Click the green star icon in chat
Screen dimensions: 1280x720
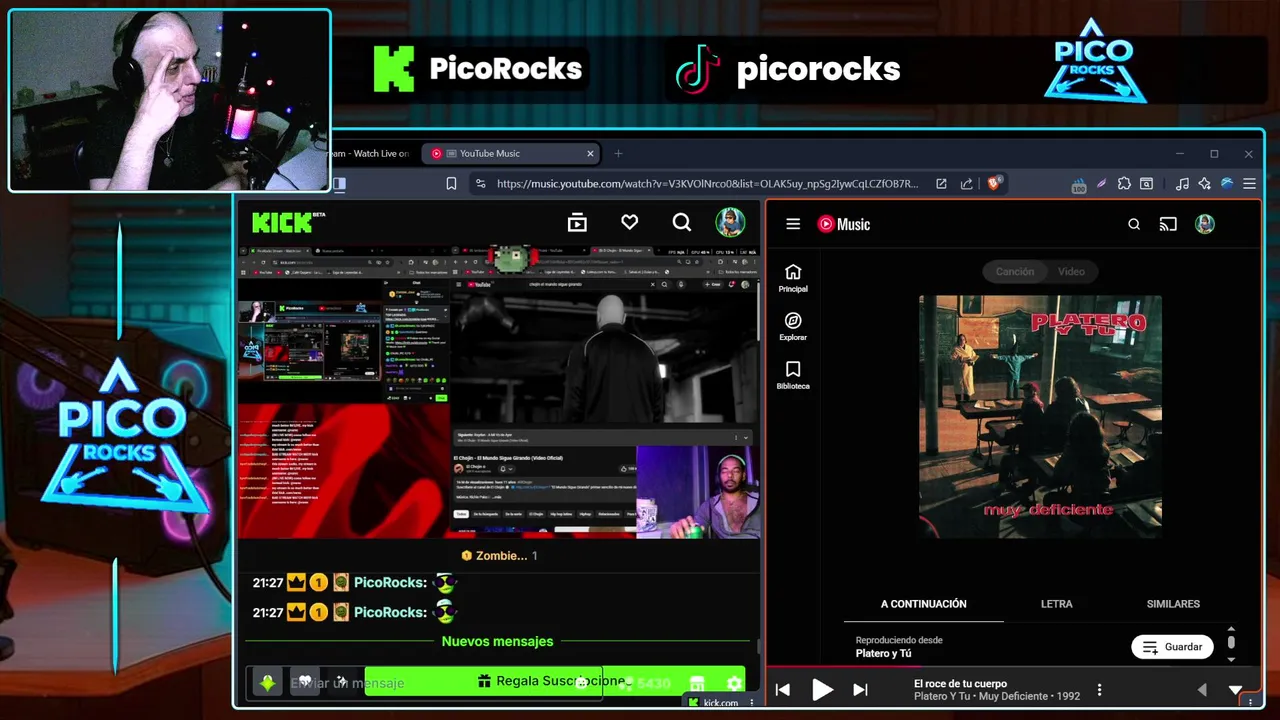pyautogui.click(x=267, y=683)
